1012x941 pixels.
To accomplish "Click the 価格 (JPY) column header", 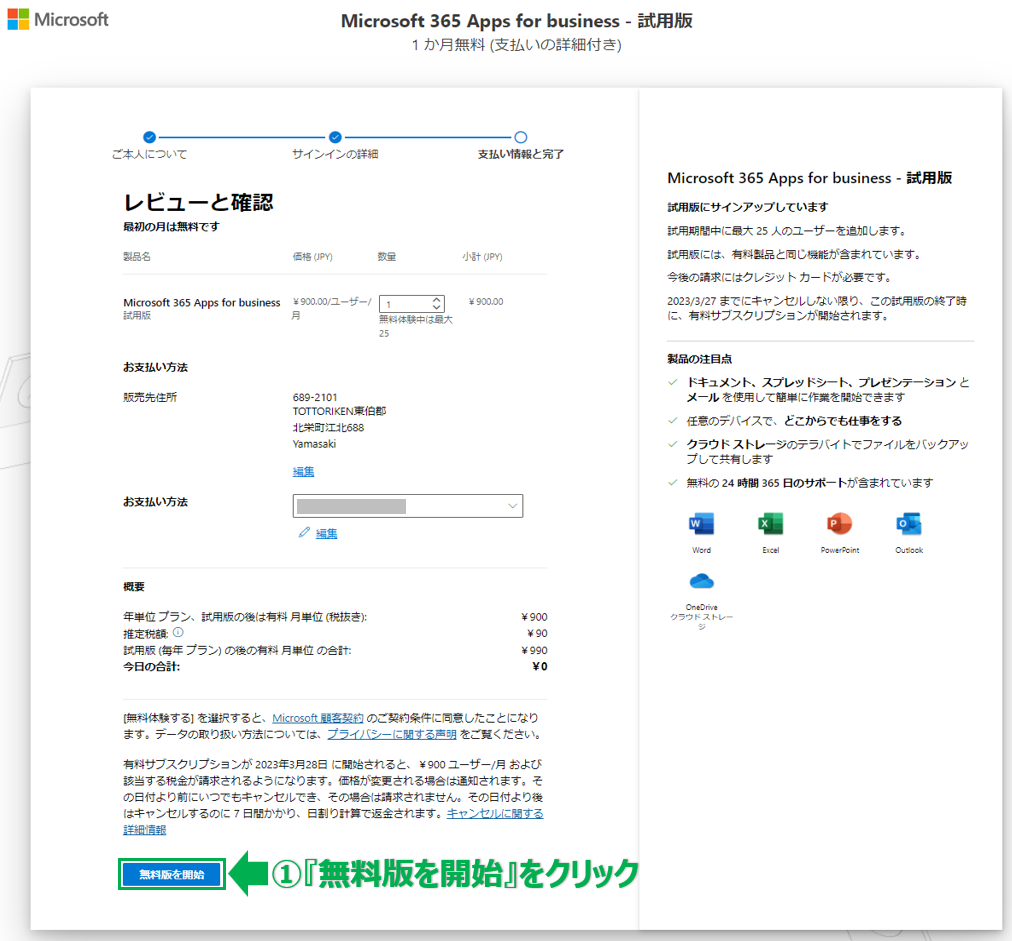I will [x=312, y=256].
